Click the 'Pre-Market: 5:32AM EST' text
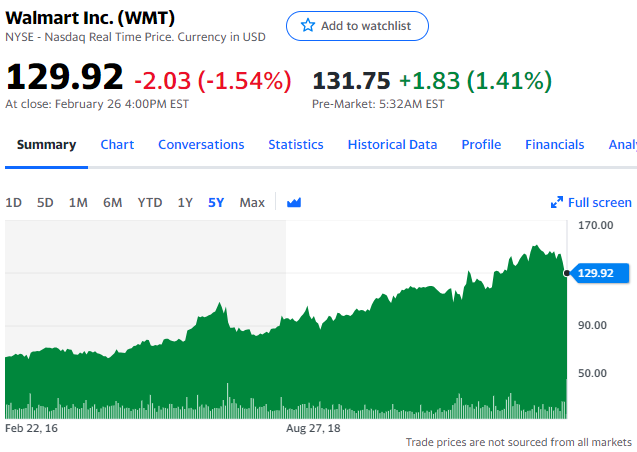The width and height of the screenshot is (637, 452). coord(378,104)
